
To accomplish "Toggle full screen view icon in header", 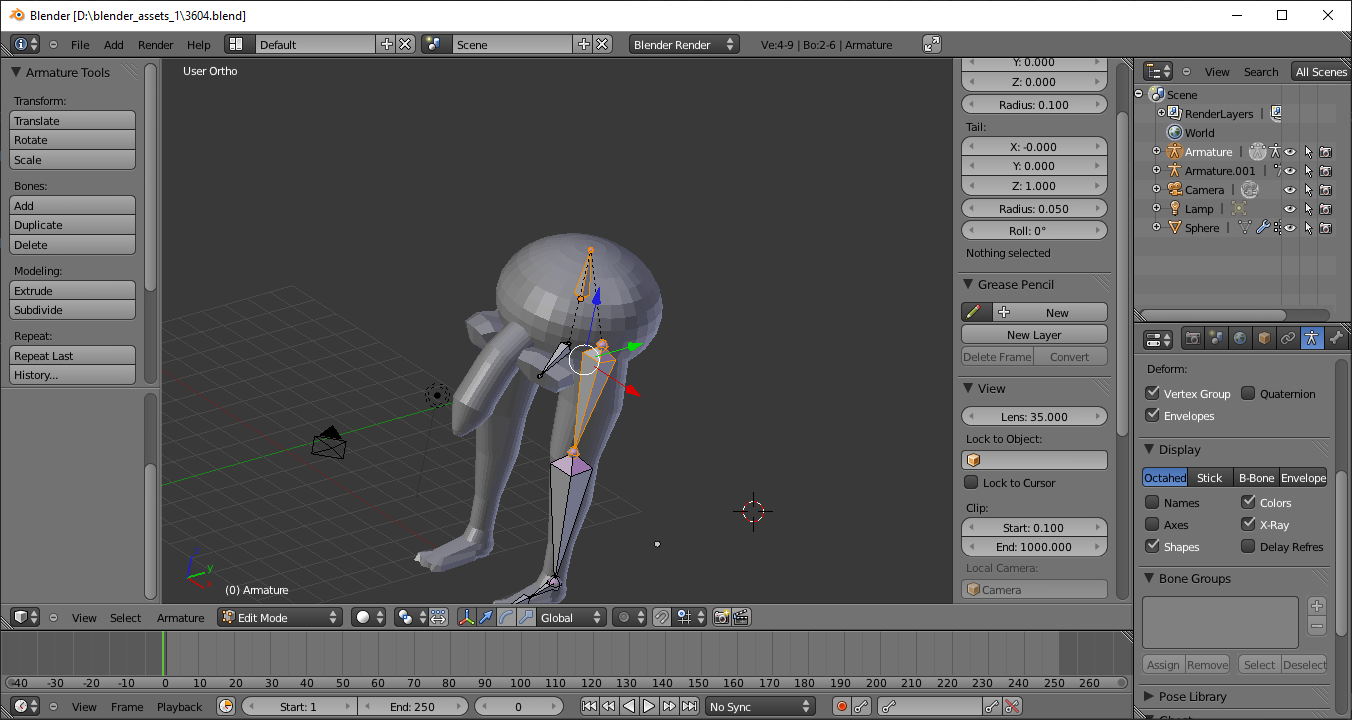I will tap(932, 44).
